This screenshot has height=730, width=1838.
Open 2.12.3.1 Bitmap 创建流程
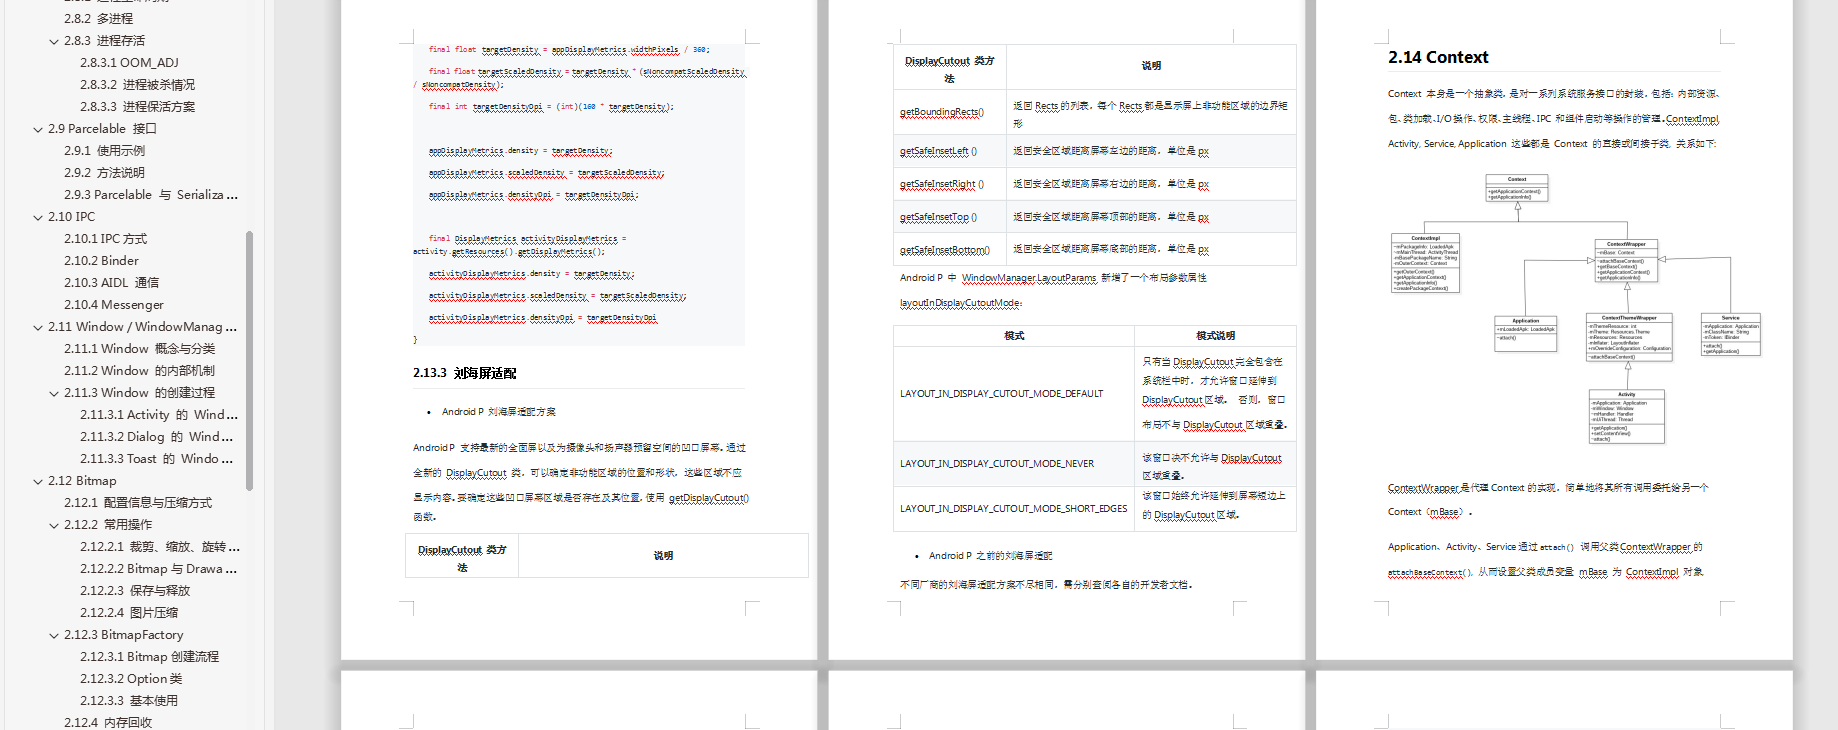point(149,657)
